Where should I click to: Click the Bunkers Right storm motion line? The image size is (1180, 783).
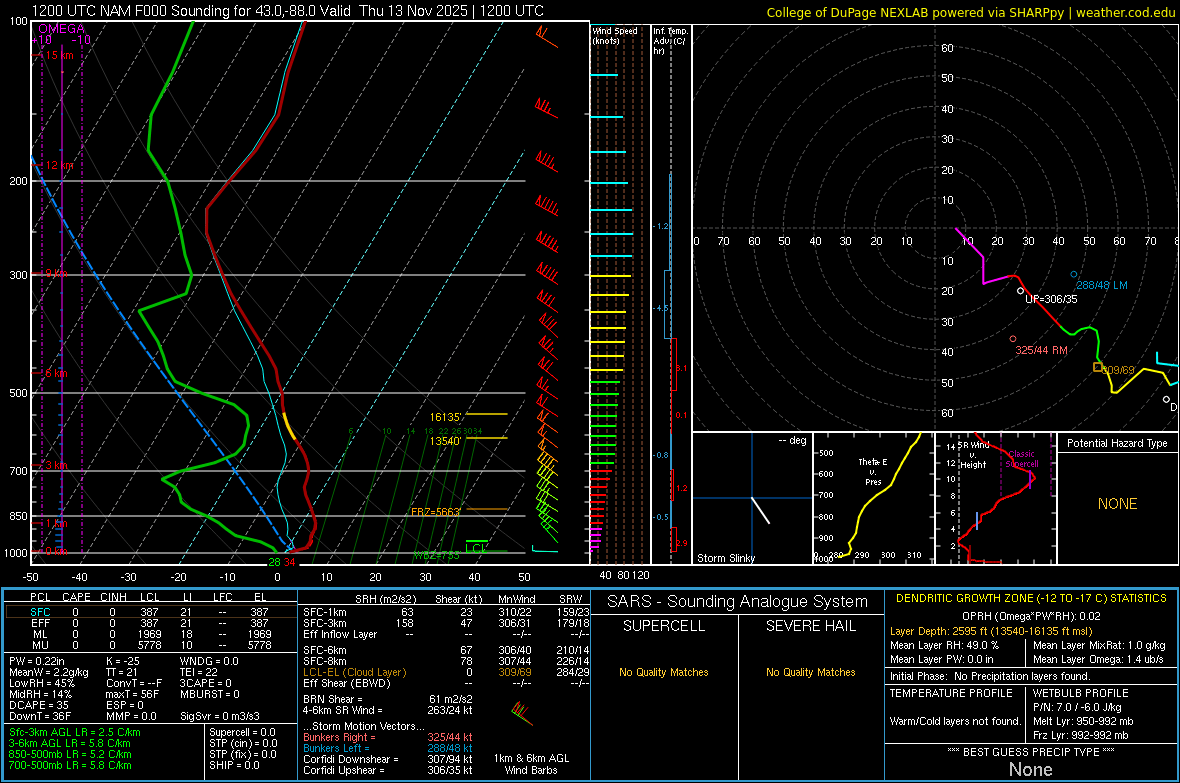[388, 738]
